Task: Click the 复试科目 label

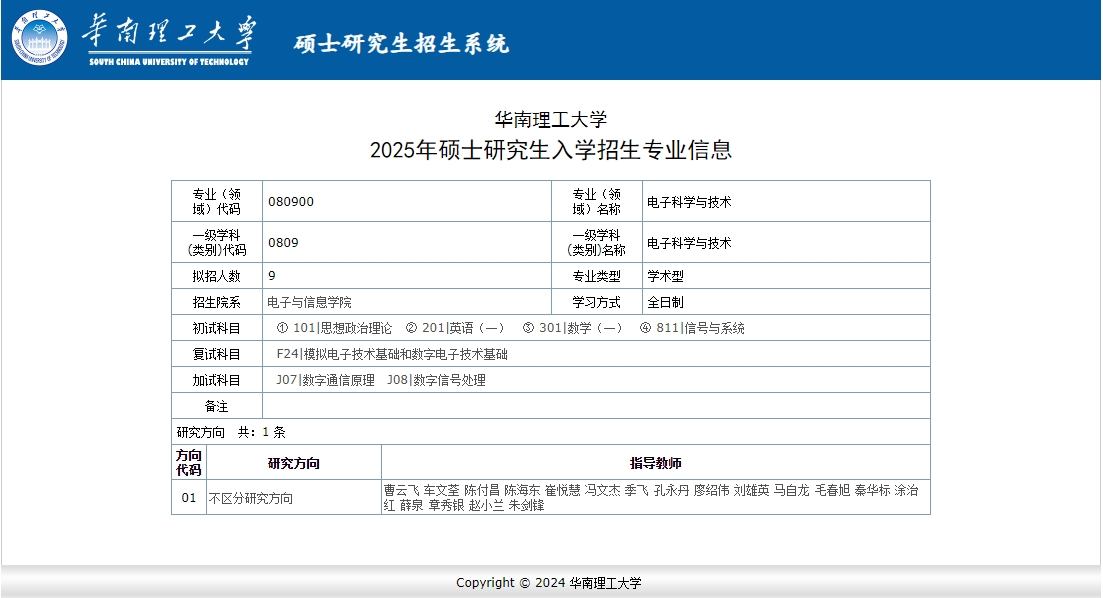Action: click(x=217, y=354)
